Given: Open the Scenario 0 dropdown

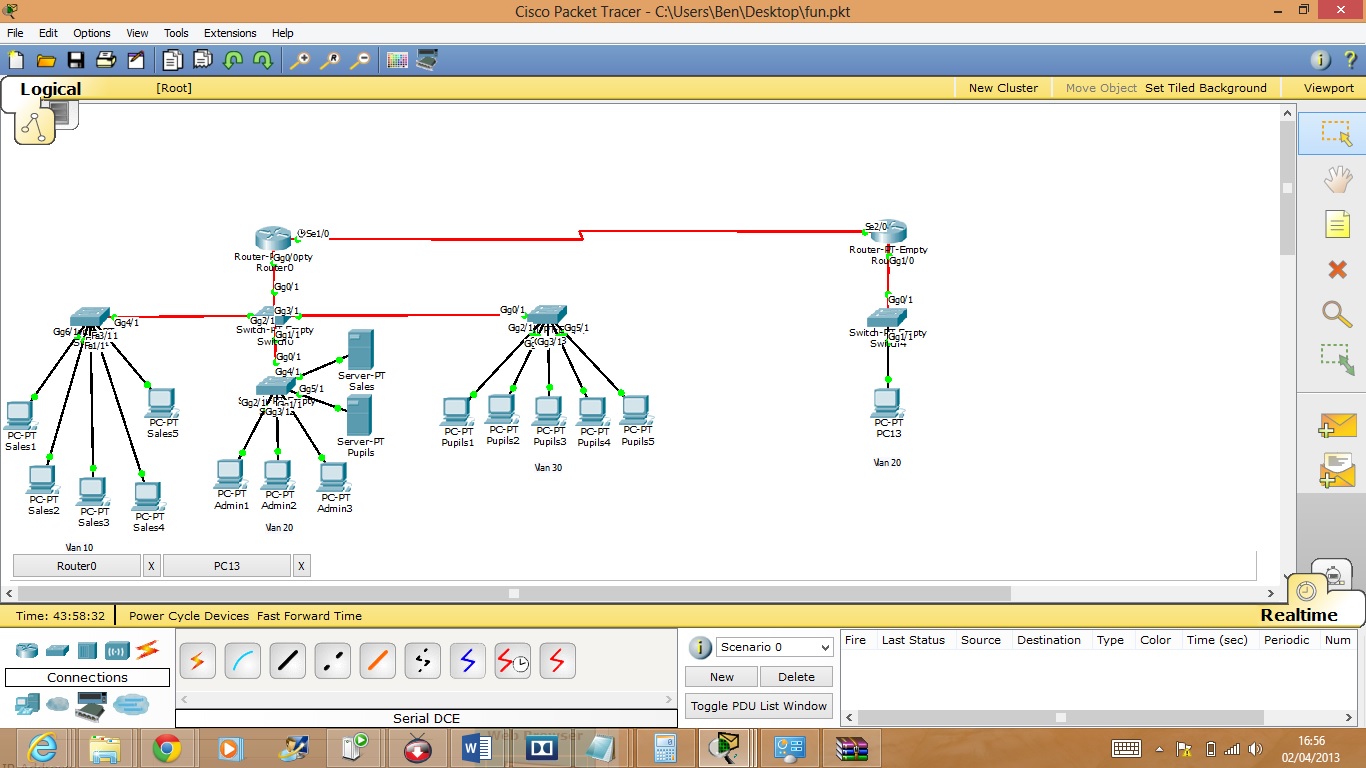Looking at the screenshot, I should click(774, 647).
